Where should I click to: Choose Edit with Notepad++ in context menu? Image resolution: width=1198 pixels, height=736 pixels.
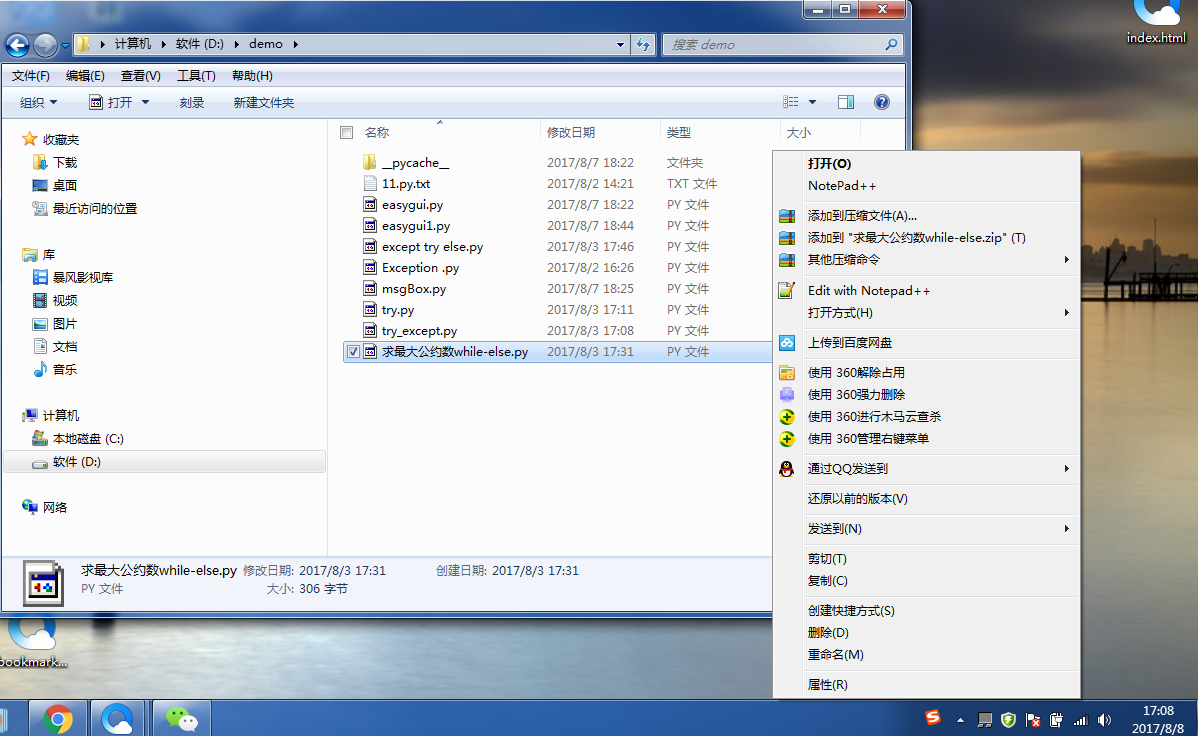(x=869, y=290)
